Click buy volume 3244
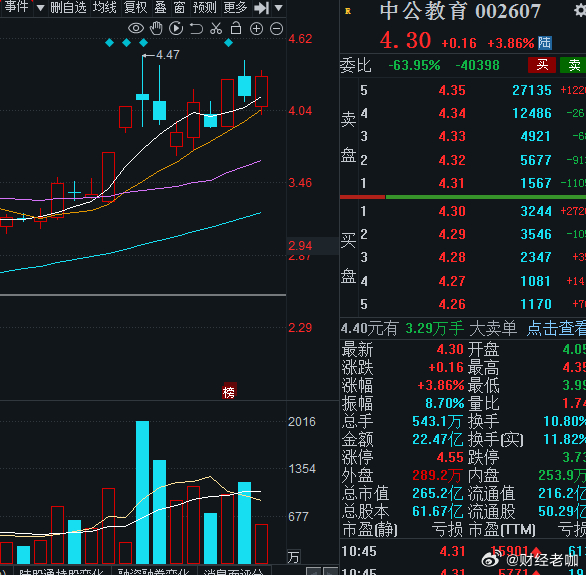 (536, 211)
